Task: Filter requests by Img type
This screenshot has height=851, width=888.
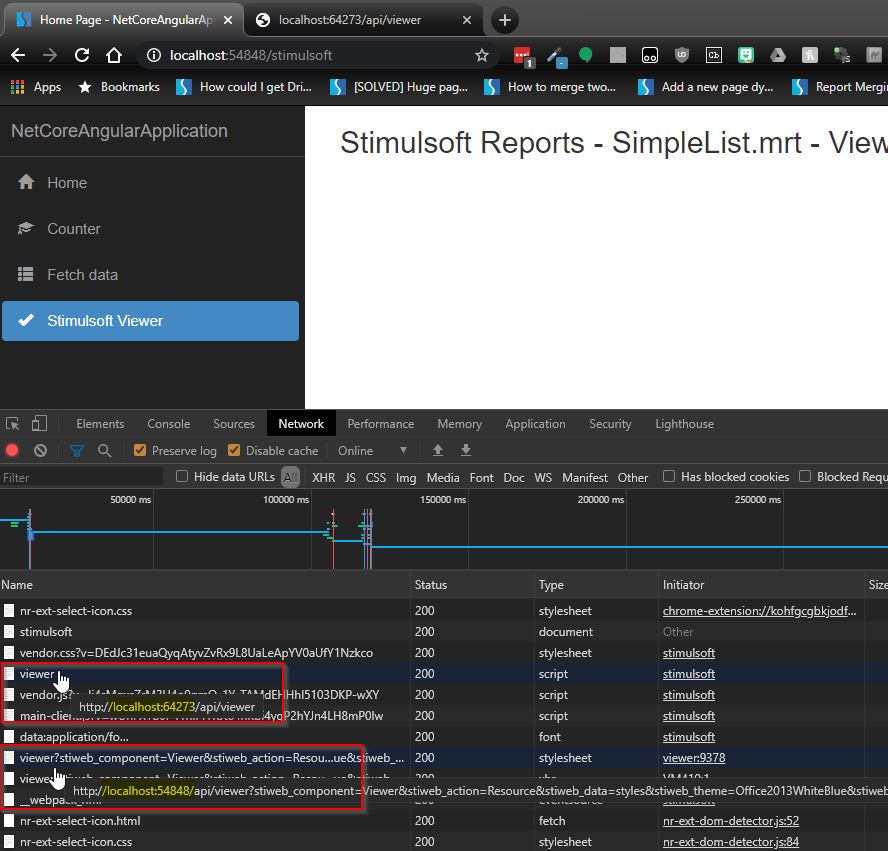Action: coord(405,477)
